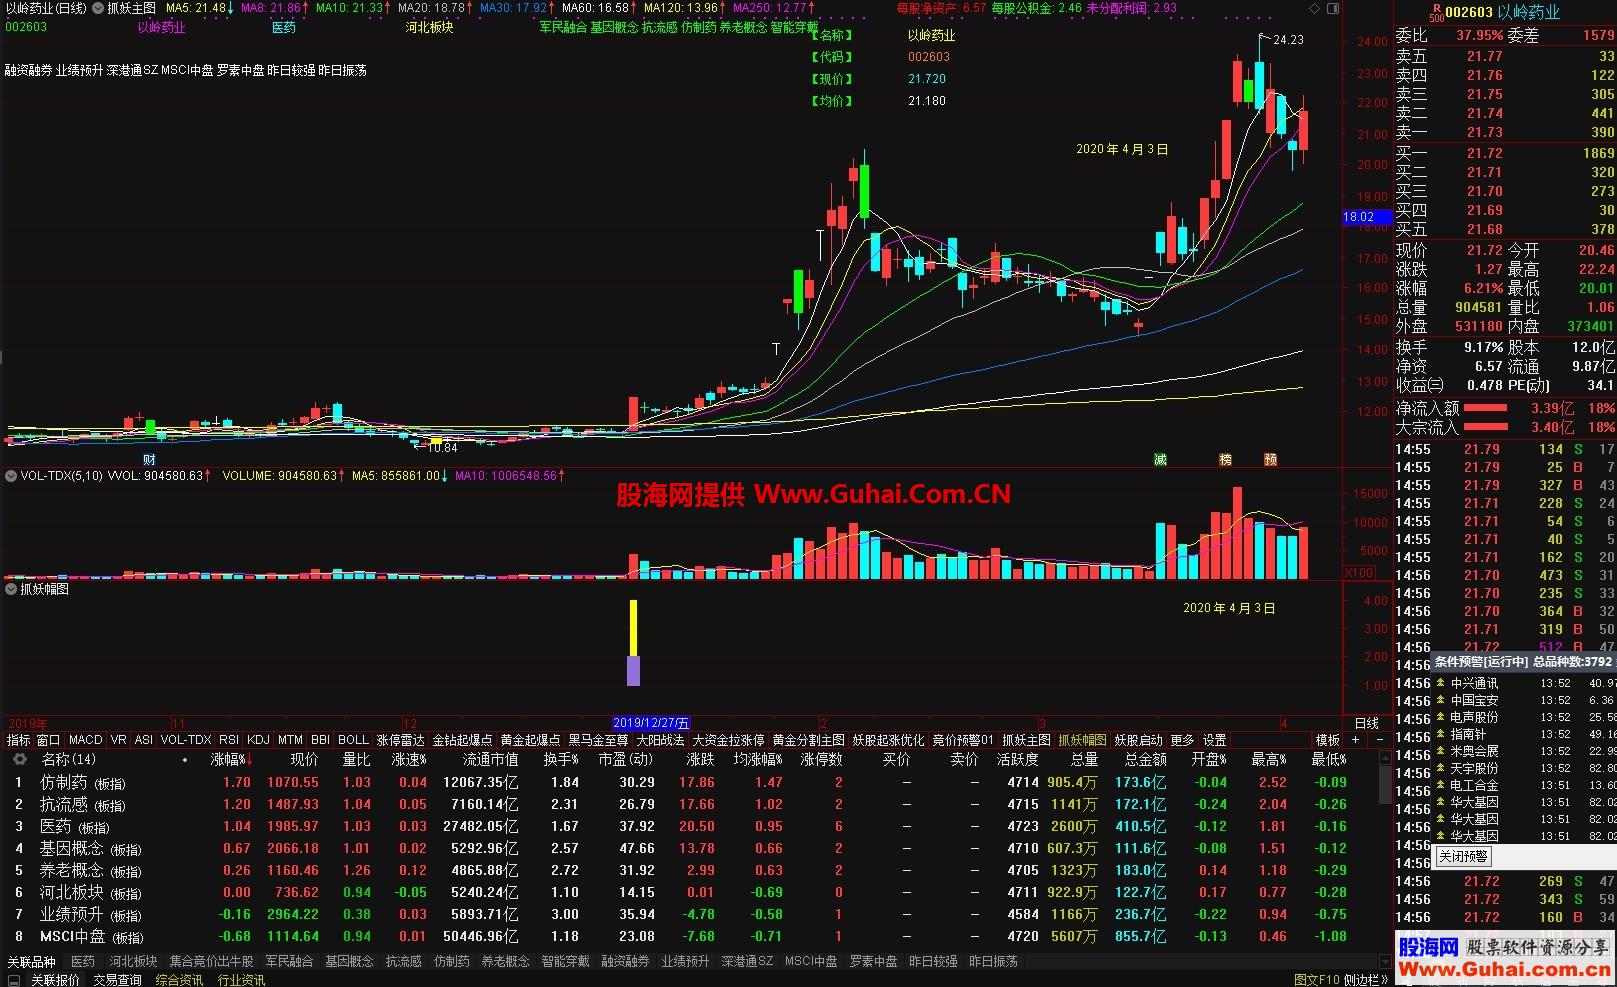Click the X100 volume scale label
1617x987 pixels.
coord(1358,573)
